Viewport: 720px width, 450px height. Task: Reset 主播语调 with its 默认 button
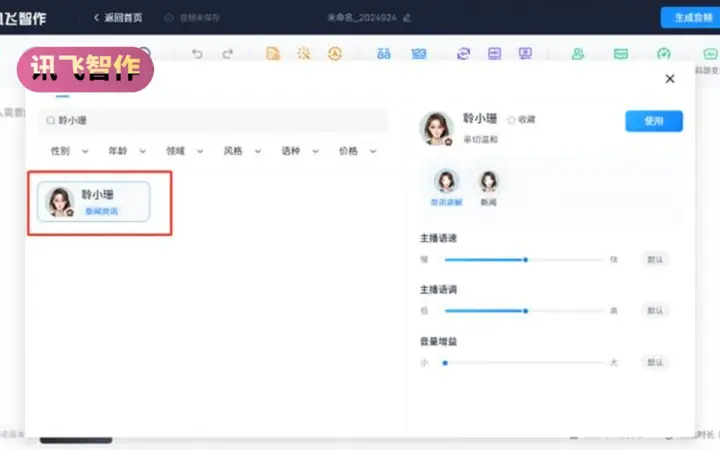[655, 311]
